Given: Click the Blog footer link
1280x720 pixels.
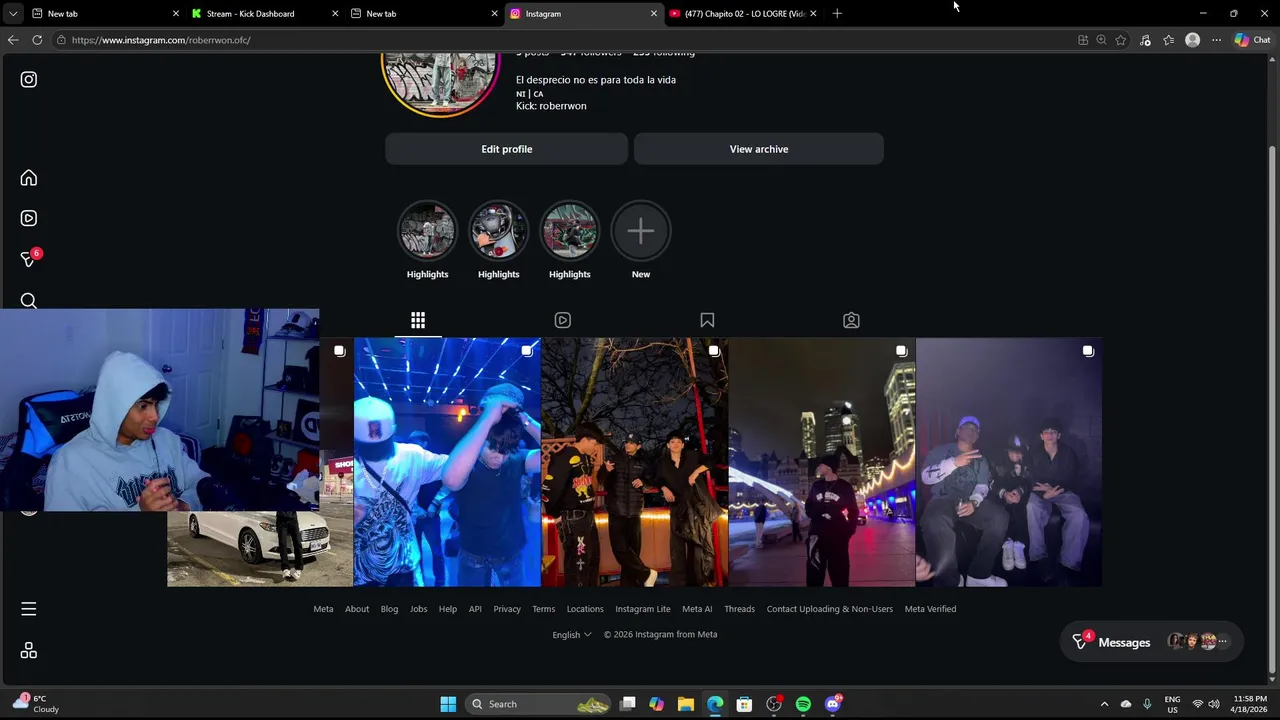Looking at the screenshot, I should point(389,609).
